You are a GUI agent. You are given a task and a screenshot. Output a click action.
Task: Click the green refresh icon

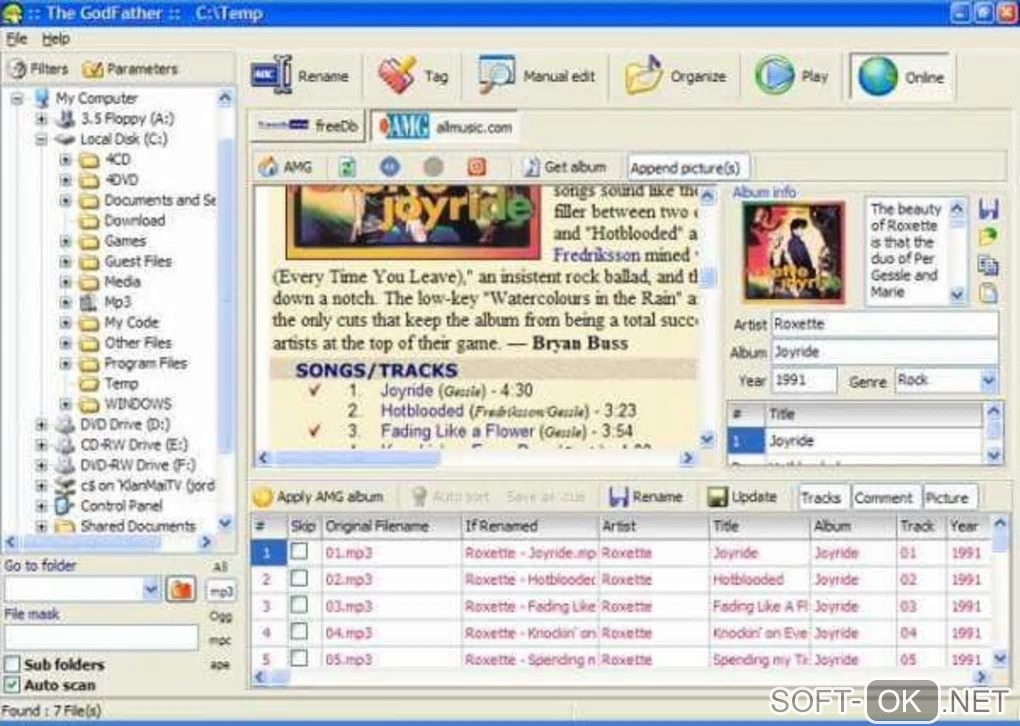347,167
